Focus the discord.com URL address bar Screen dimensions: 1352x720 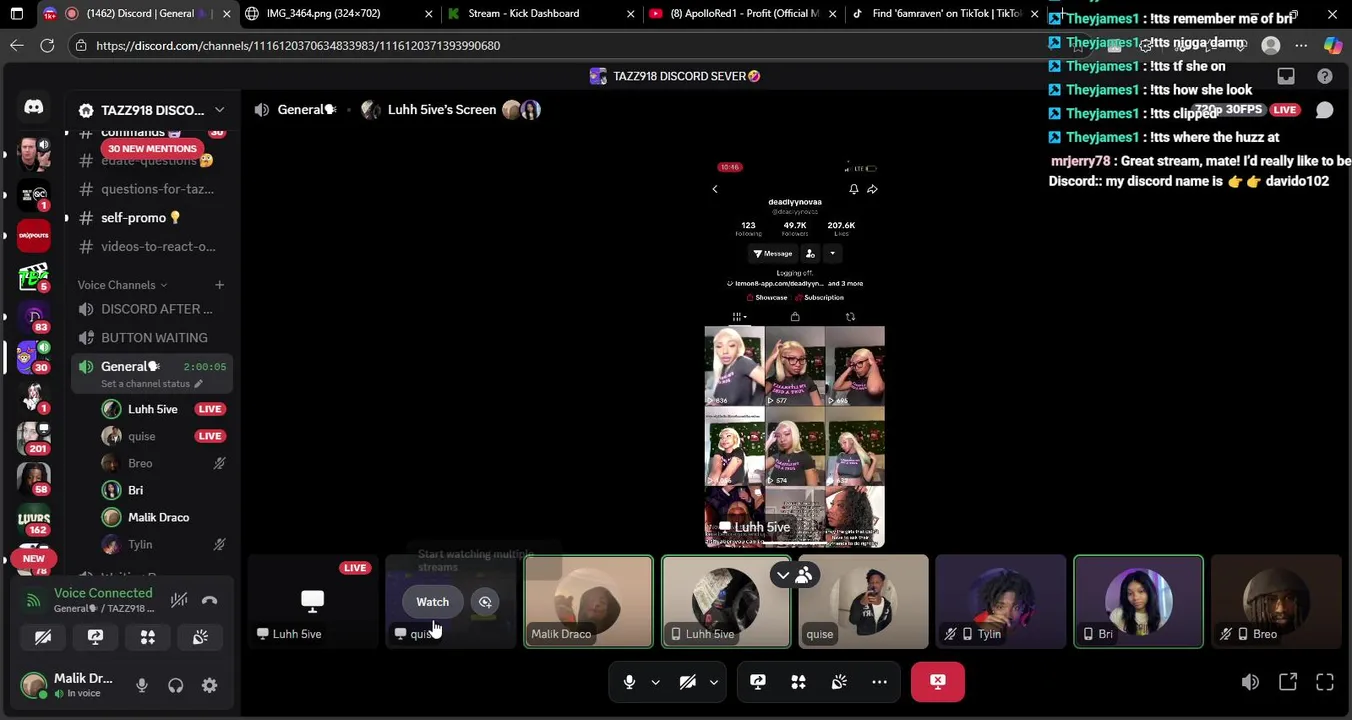pos(298,46)
